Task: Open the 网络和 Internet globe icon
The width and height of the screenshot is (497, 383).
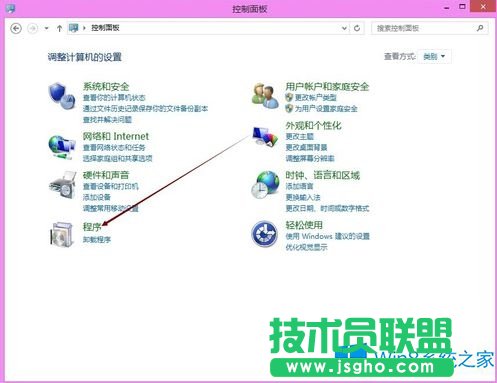Action: (x=62, y=146)
